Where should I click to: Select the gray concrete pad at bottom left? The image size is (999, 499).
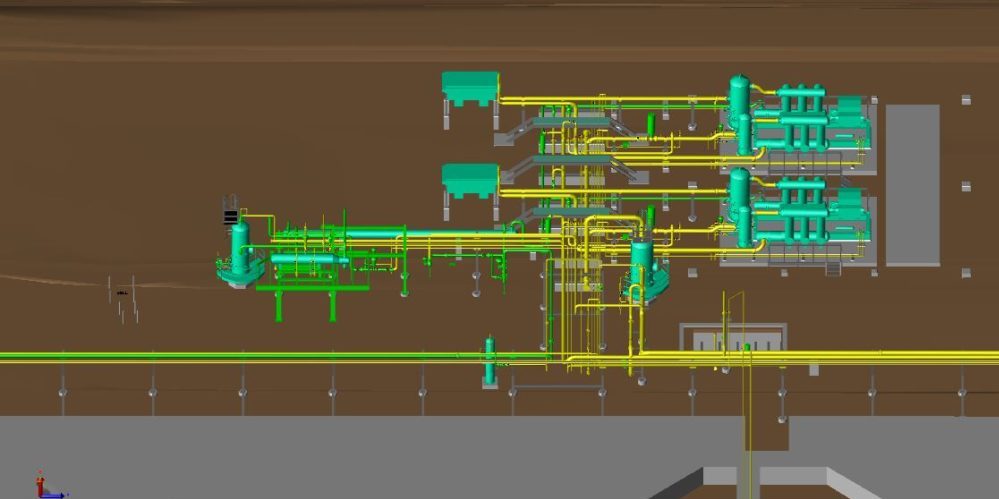300,455
